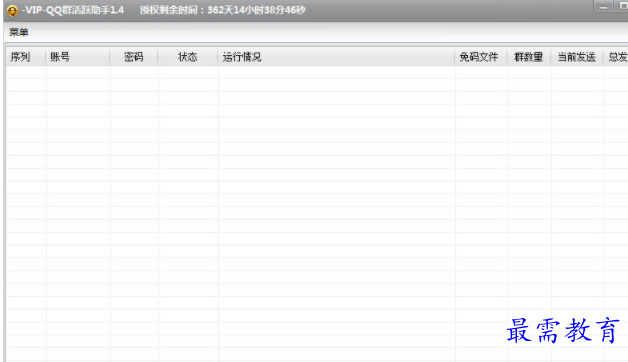Screen dimensions: 628x362
Task: Minimize the QQ群活跃助手 window
Action: tap(603, 6)
